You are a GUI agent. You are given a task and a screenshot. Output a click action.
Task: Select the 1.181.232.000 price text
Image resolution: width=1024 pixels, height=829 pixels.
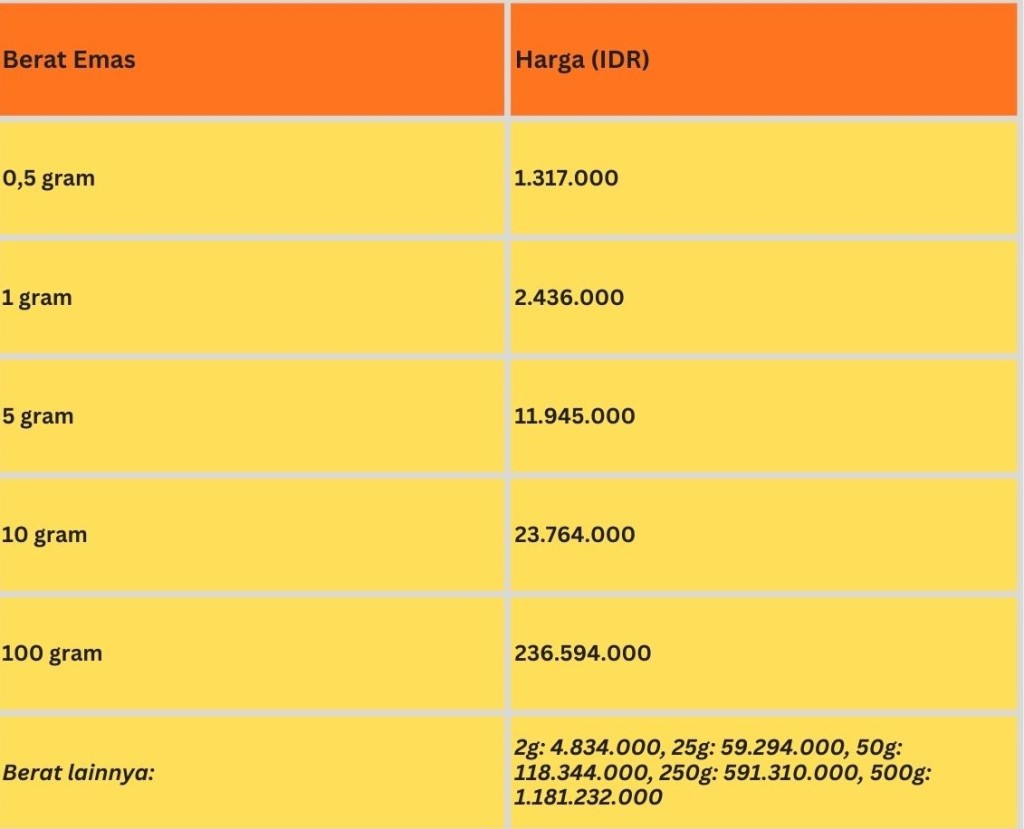[x=588, y=797]
